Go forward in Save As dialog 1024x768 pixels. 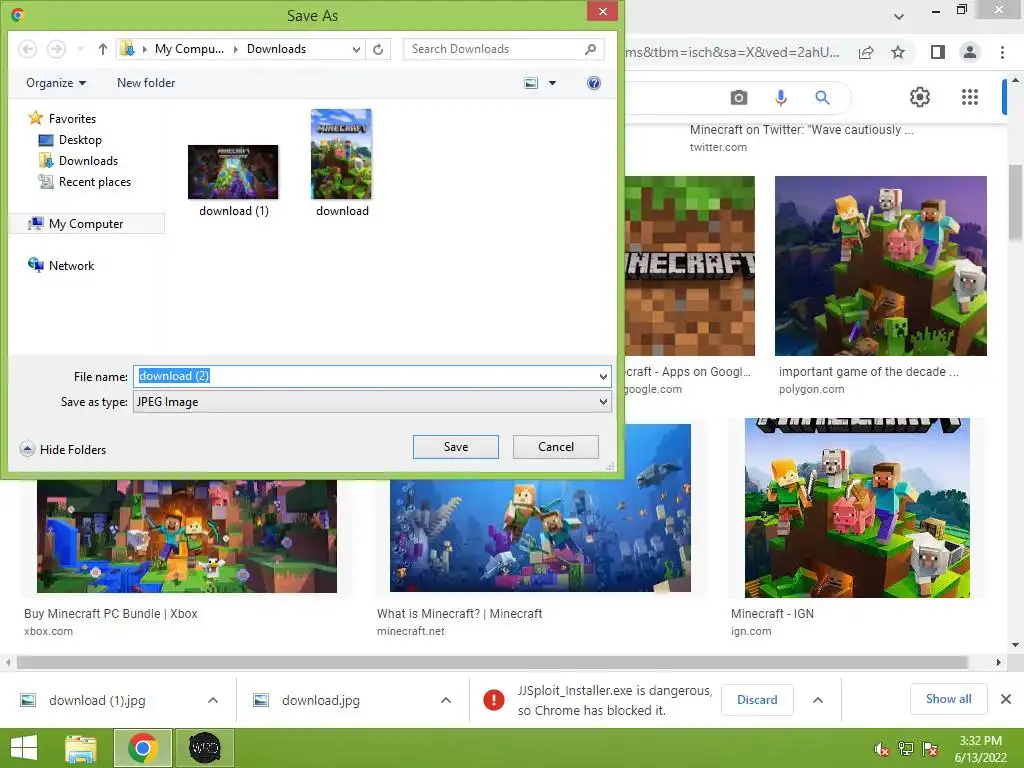pos(56,49)
